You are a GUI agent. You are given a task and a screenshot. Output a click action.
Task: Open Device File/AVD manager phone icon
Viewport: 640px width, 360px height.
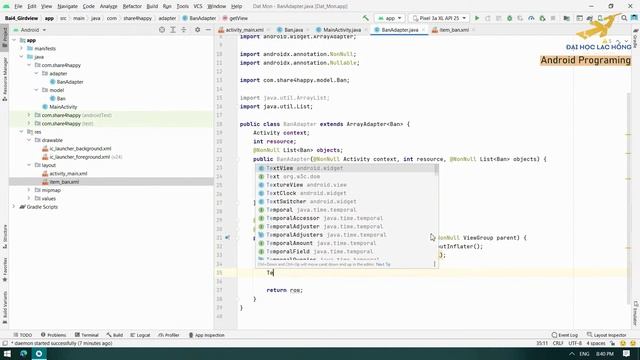(x=600, y=18)
